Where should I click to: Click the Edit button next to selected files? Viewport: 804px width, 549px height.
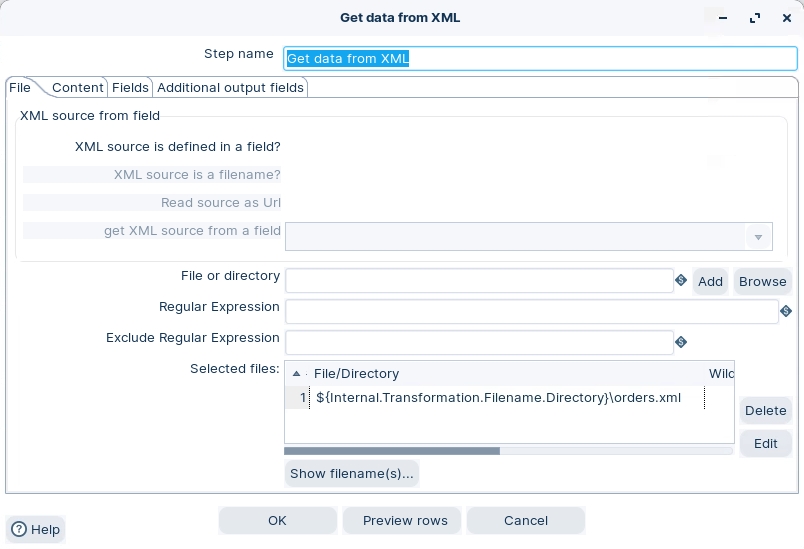click(x=765, y=443)
